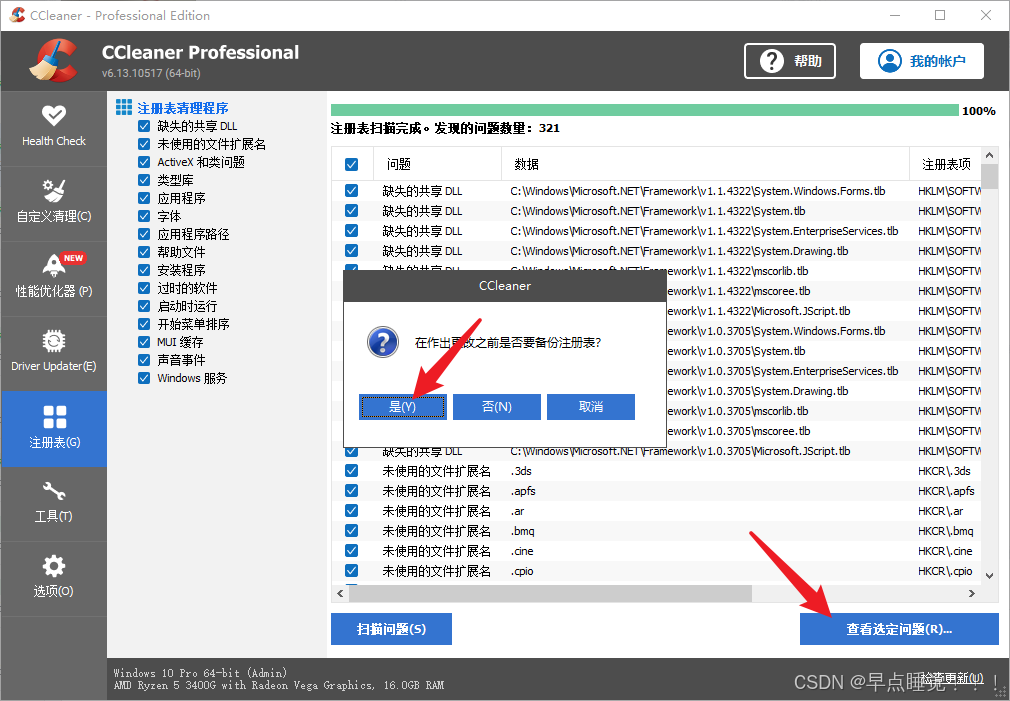Click the System.tlb v1.1.4322 path

(x=658, y=211)
